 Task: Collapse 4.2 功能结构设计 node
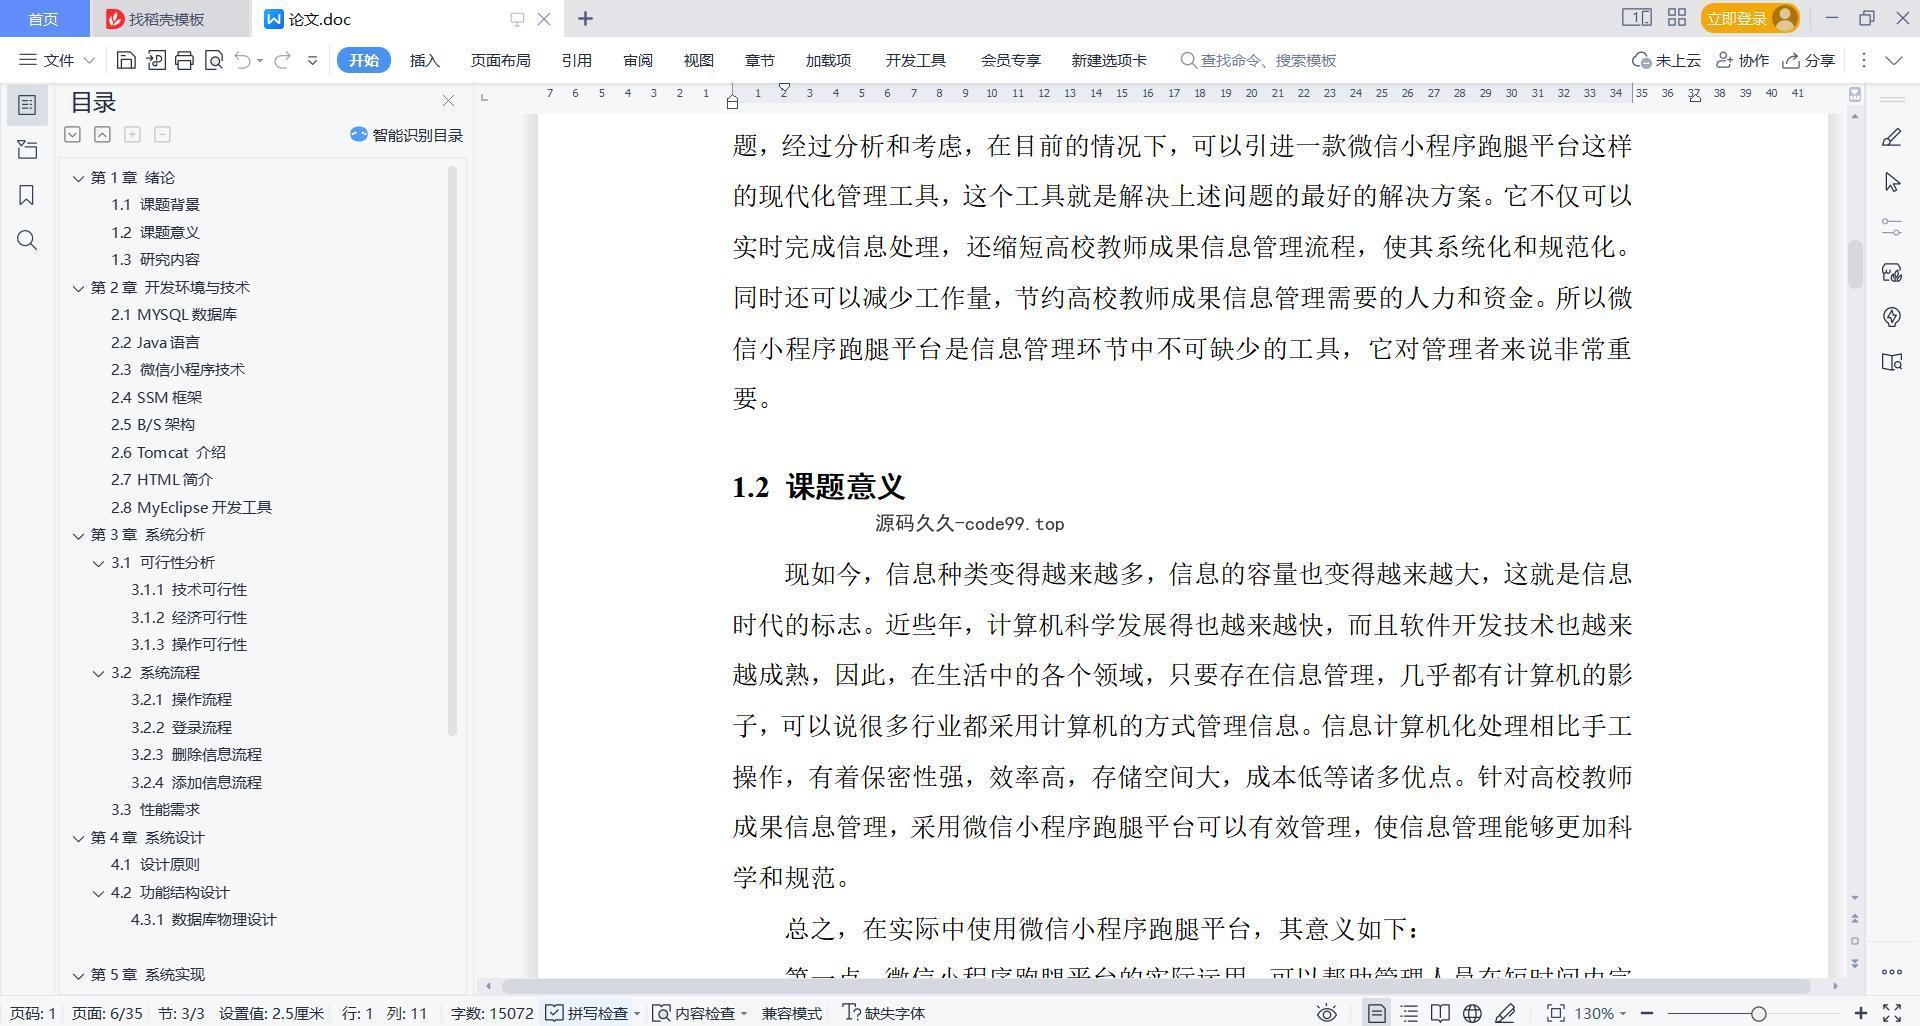98,893
